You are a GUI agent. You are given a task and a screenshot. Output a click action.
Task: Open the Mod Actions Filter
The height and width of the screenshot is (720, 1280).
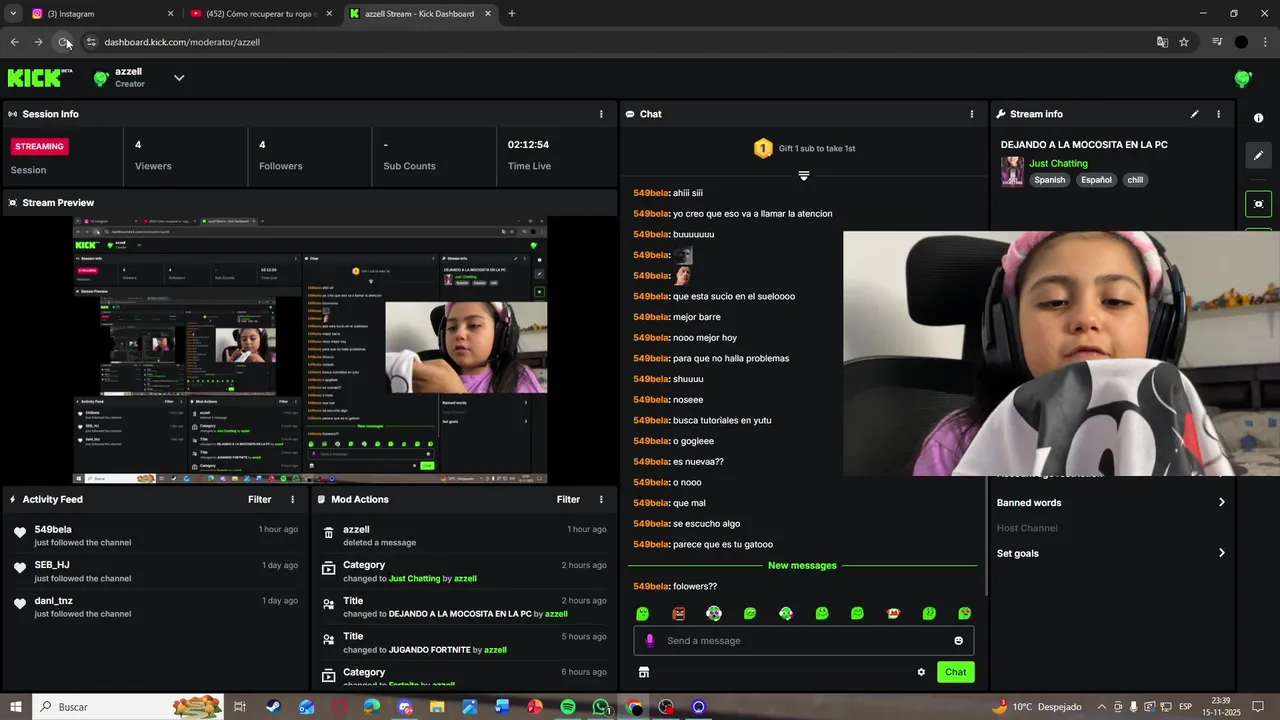(568, 499)
